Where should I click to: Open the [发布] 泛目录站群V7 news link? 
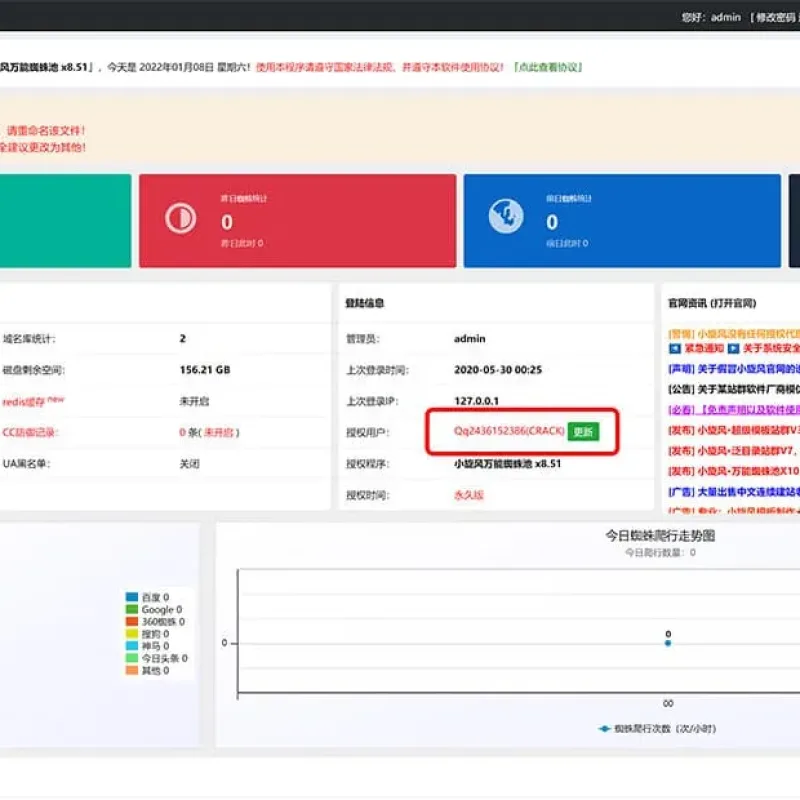734,451
